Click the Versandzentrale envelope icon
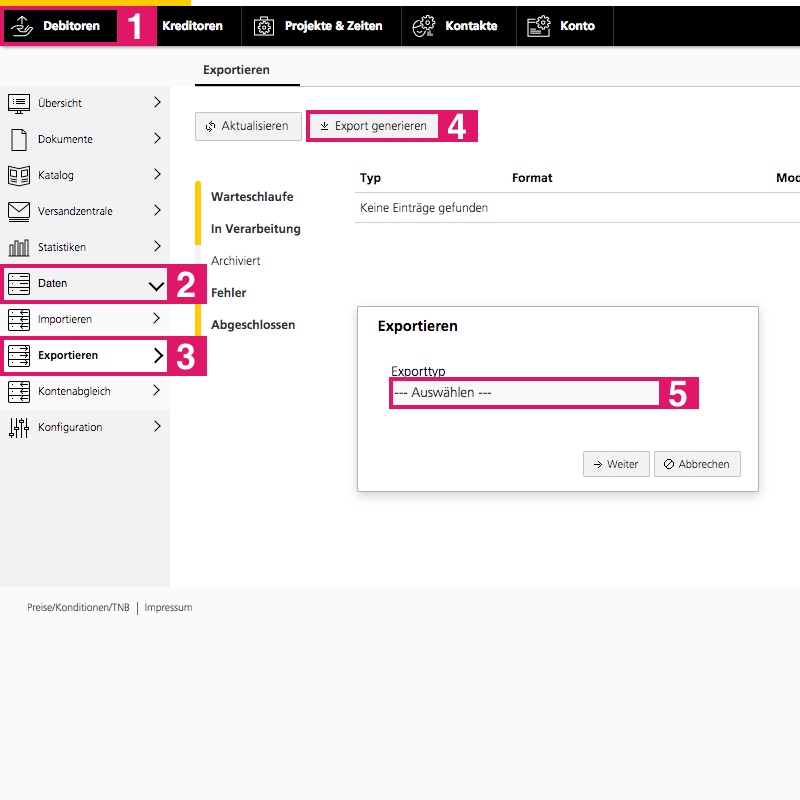 [x=19, y=211]
